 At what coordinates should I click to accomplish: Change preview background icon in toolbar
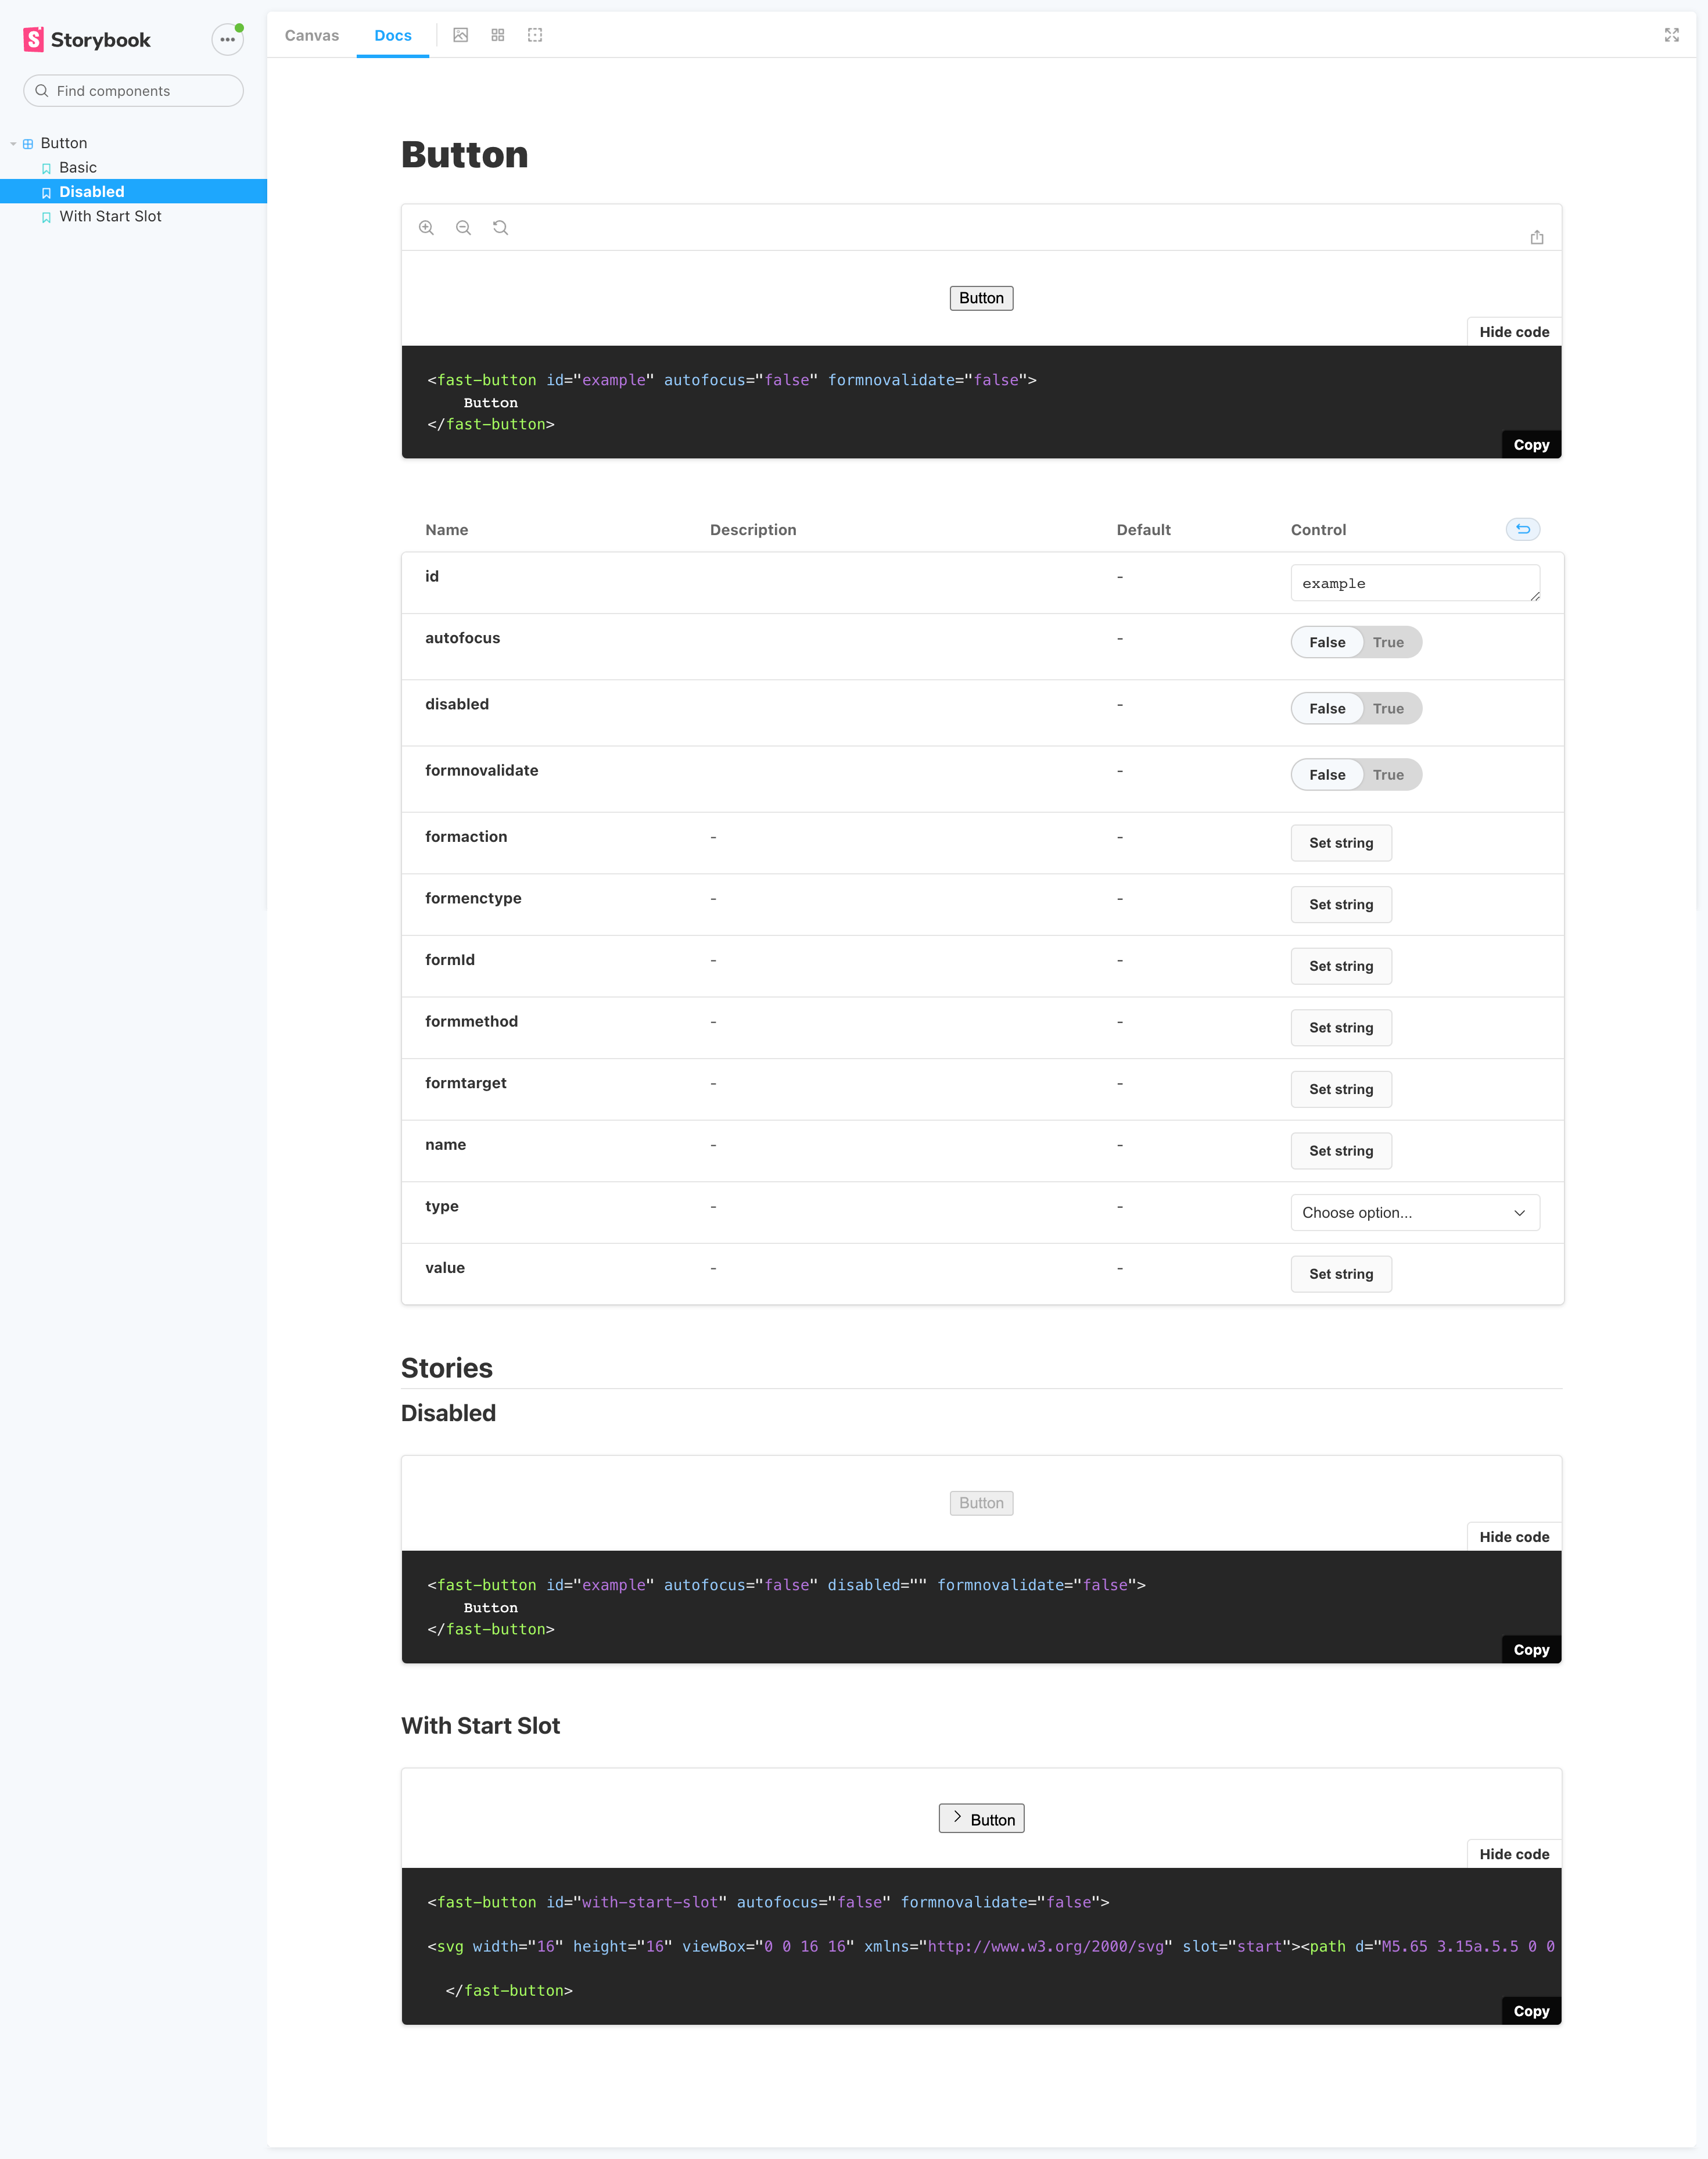[460, 35]
